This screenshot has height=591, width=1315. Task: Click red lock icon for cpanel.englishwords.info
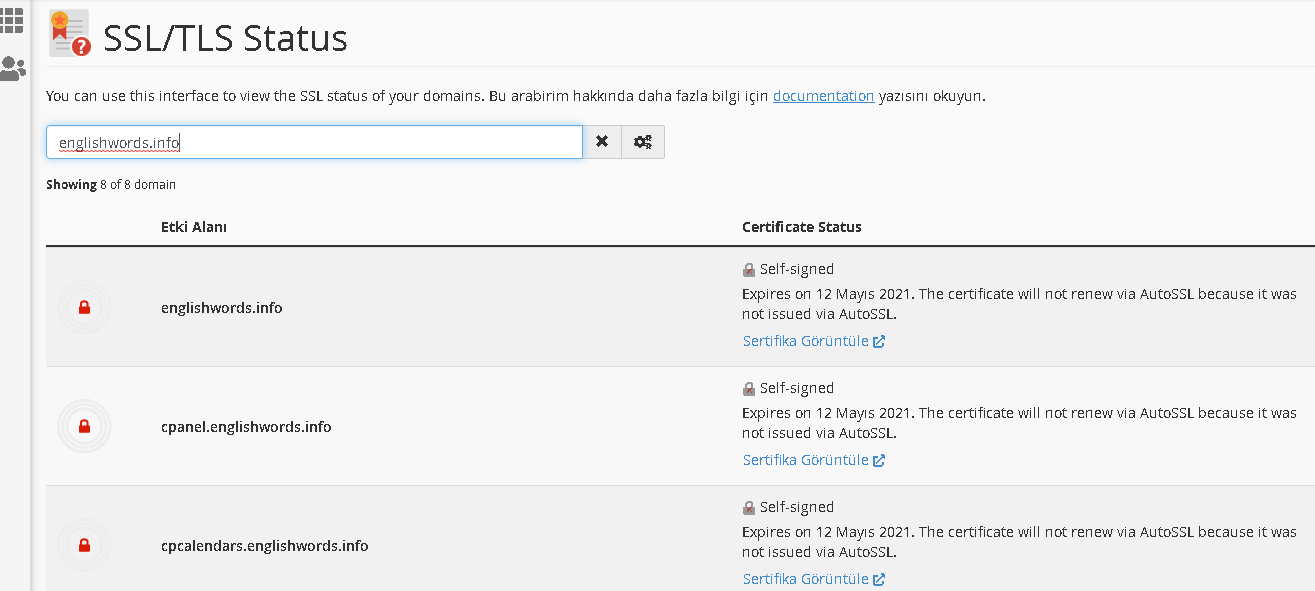pos(84,427)
